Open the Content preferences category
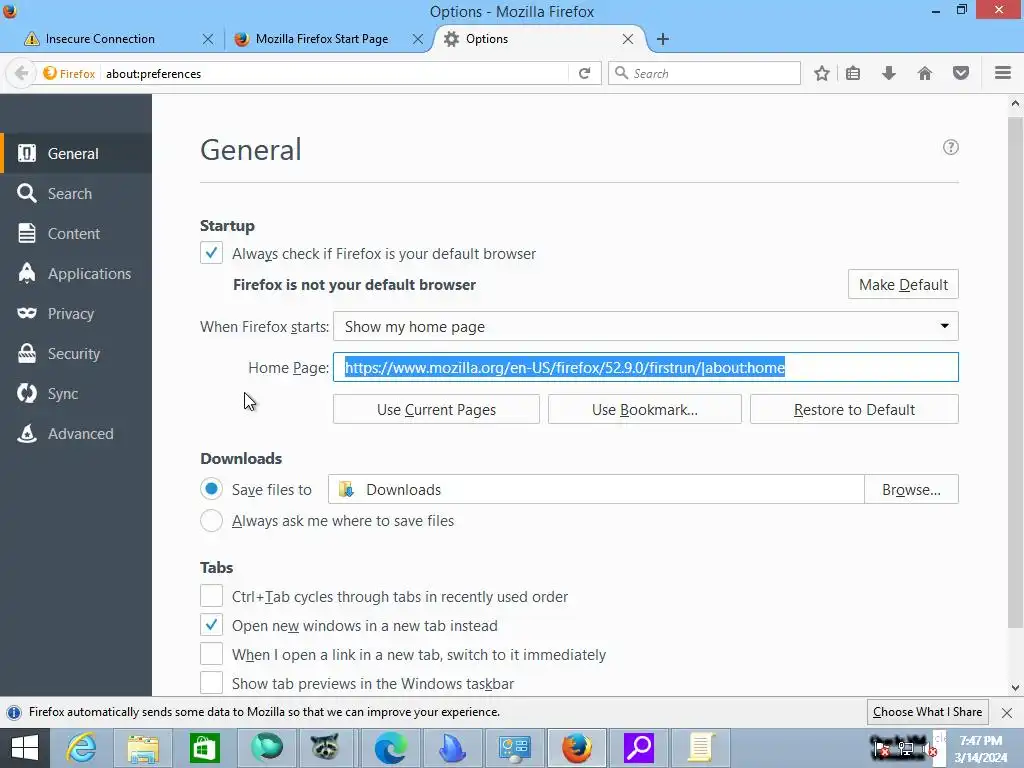The height and width of the screenshot is (768, 1024). (x=76, y=233)
